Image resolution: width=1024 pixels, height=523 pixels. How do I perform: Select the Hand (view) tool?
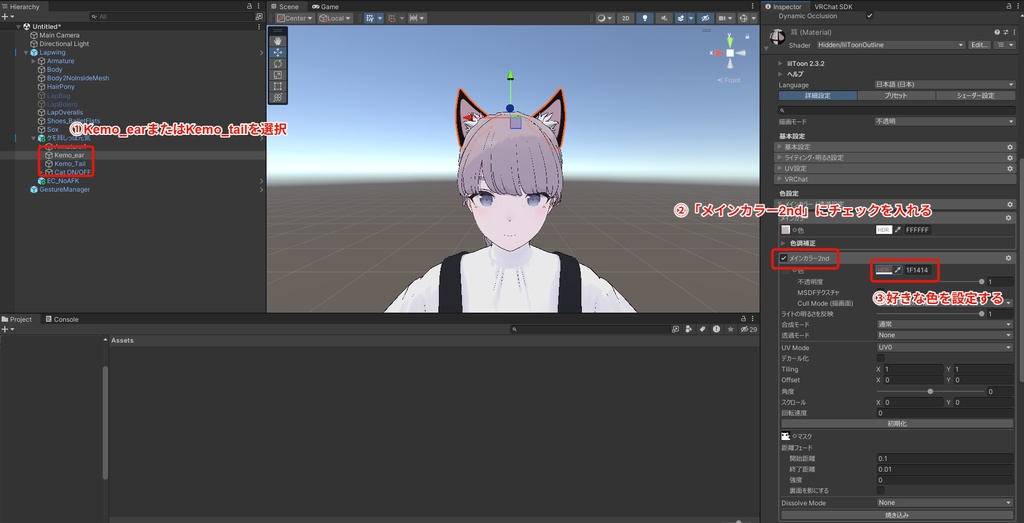(x=278, y=41)
